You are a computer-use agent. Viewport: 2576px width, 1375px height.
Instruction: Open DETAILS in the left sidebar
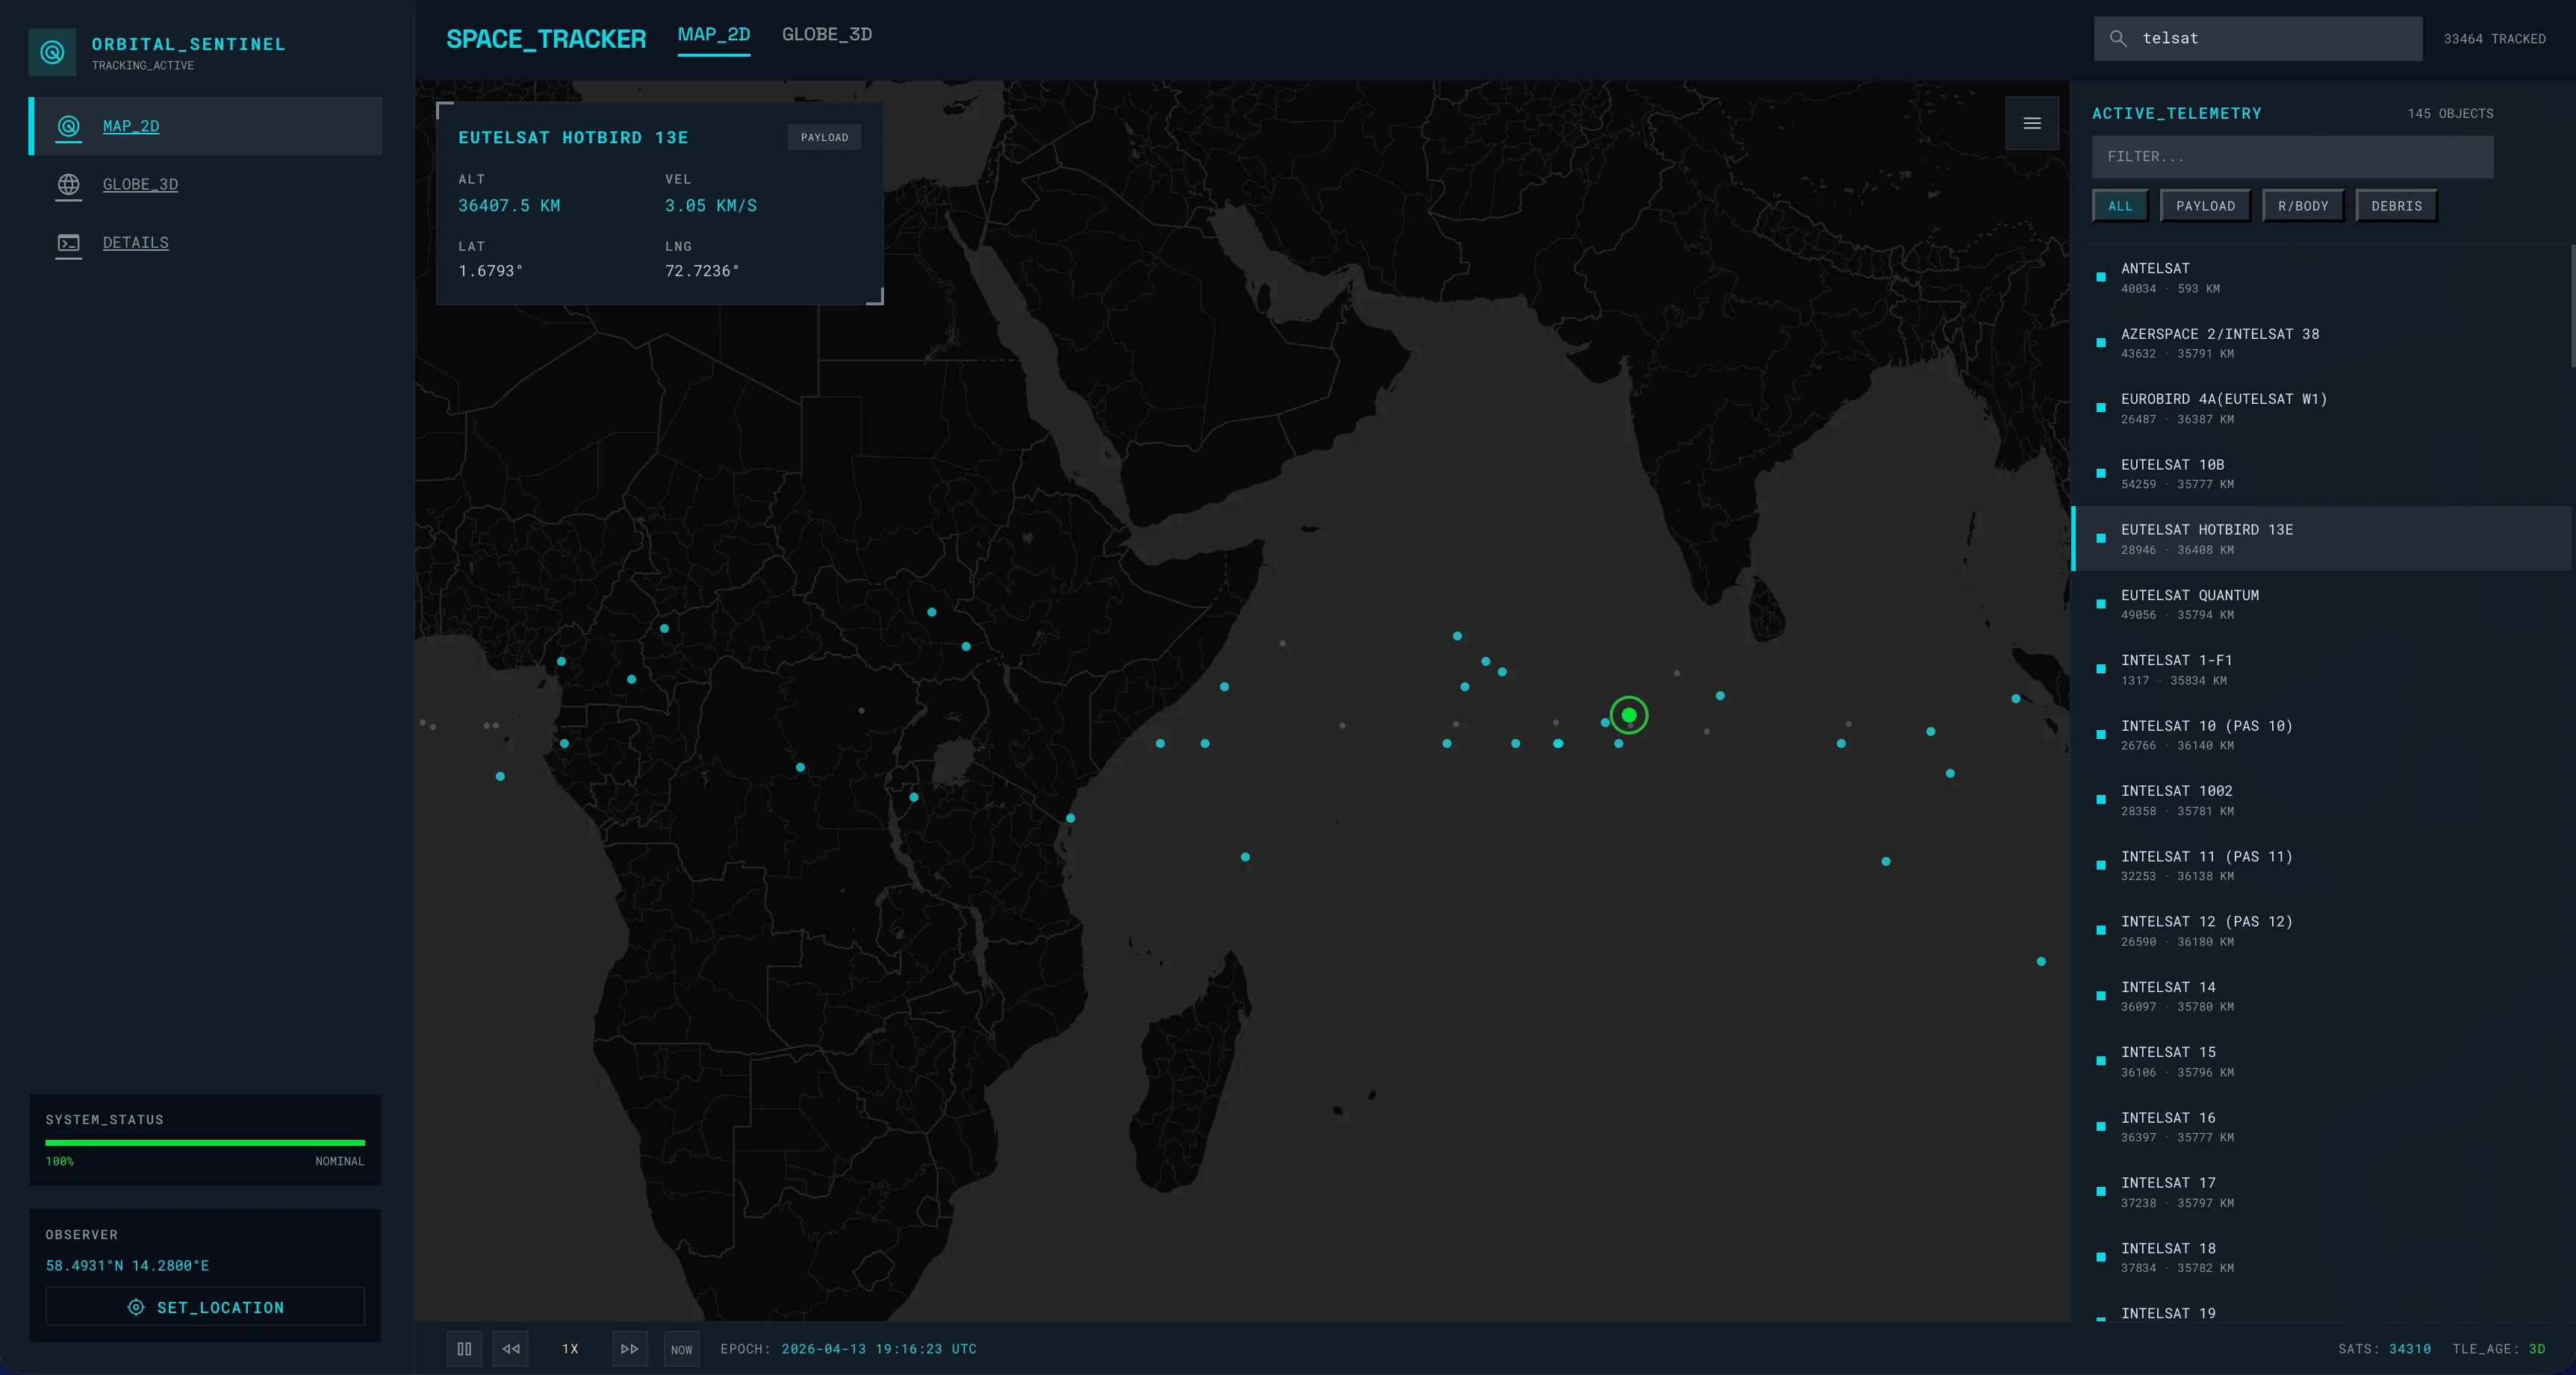click(x=206, y=242)
